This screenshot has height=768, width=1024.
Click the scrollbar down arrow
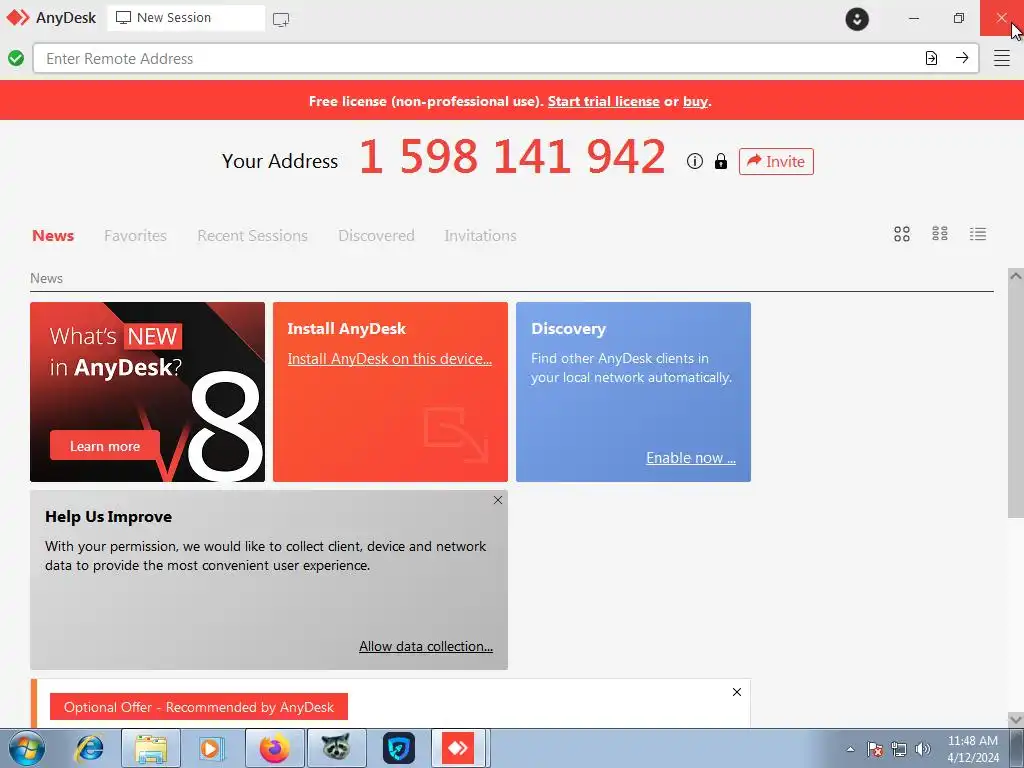click(x=1016, y=718)
